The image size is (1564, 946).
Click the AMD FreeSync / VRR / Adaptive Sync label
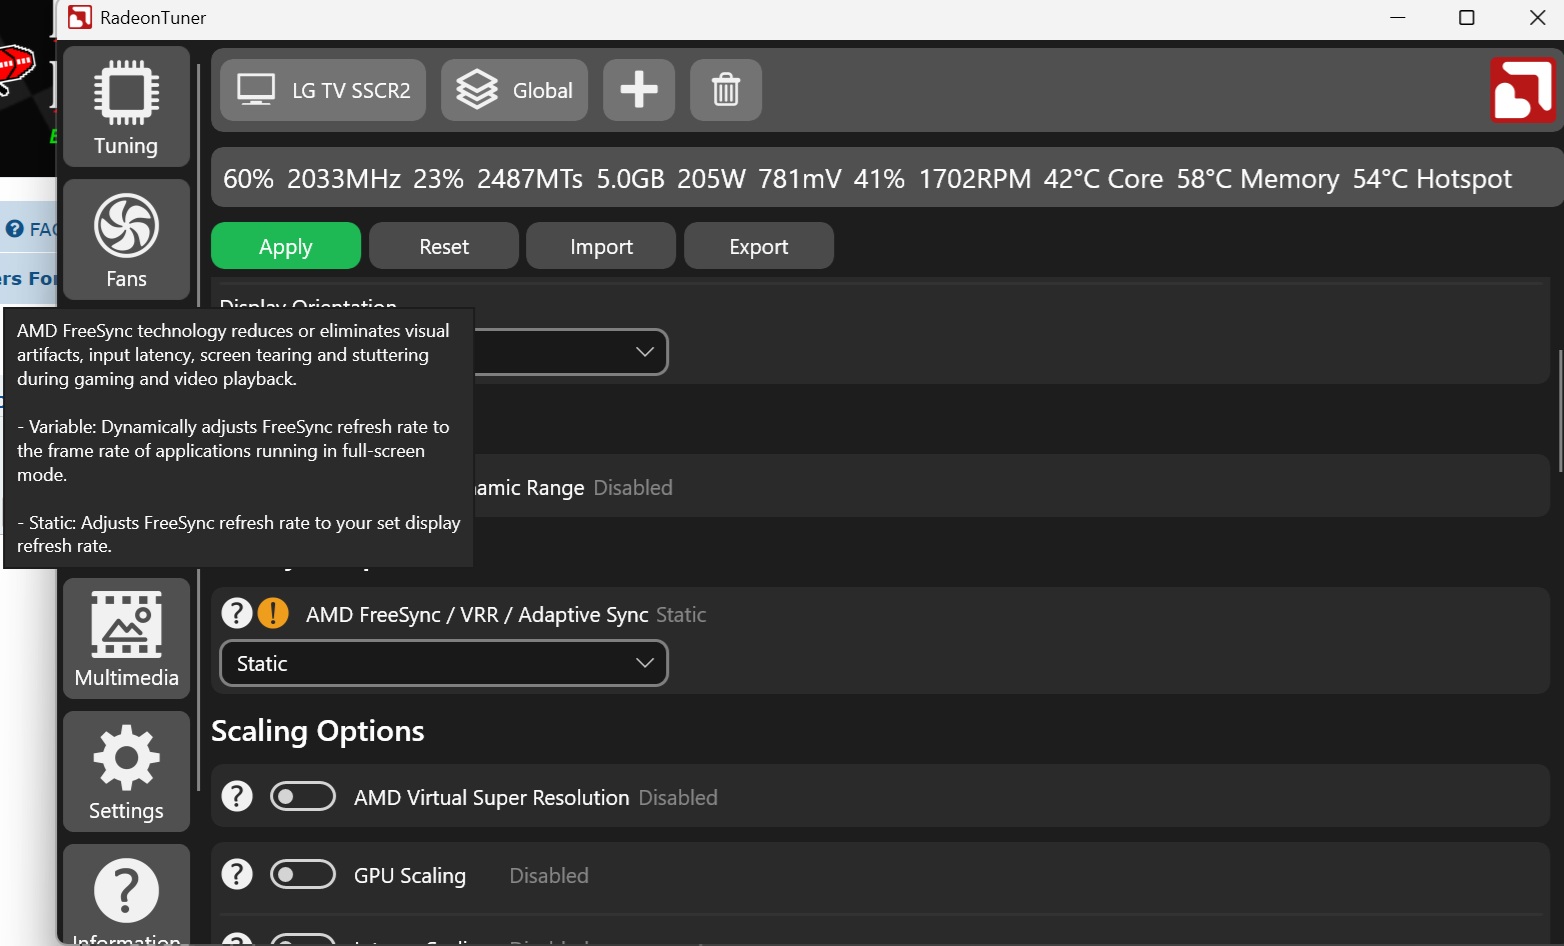477,615
